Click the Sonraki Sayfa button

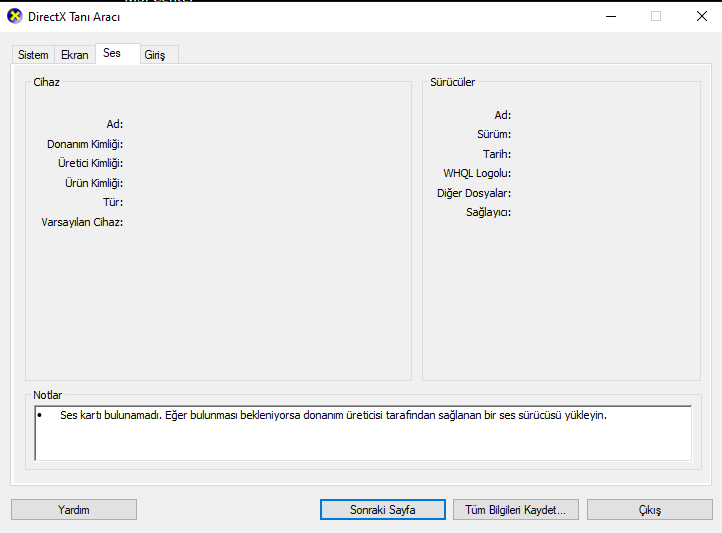pyautogui.click(x=383, y=510)
